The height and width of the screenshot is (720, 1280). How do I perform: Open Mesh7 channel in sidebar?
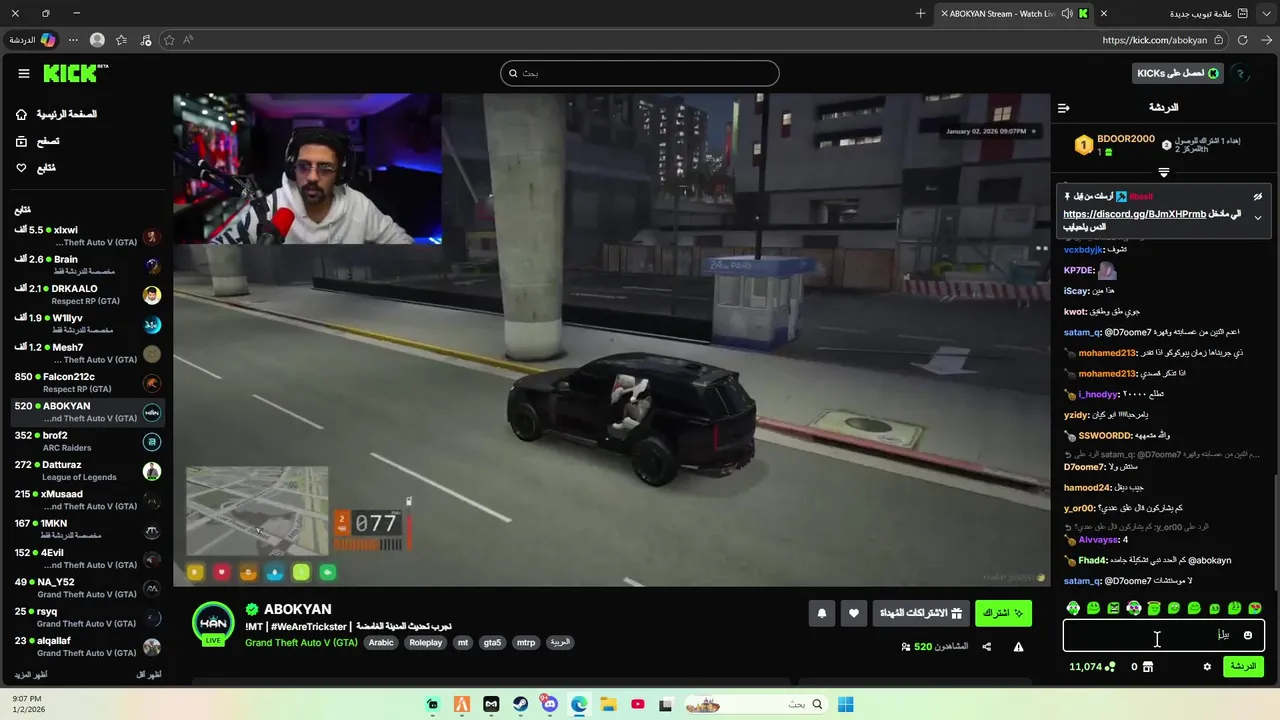pyautogui.click(x=88, y=354)
